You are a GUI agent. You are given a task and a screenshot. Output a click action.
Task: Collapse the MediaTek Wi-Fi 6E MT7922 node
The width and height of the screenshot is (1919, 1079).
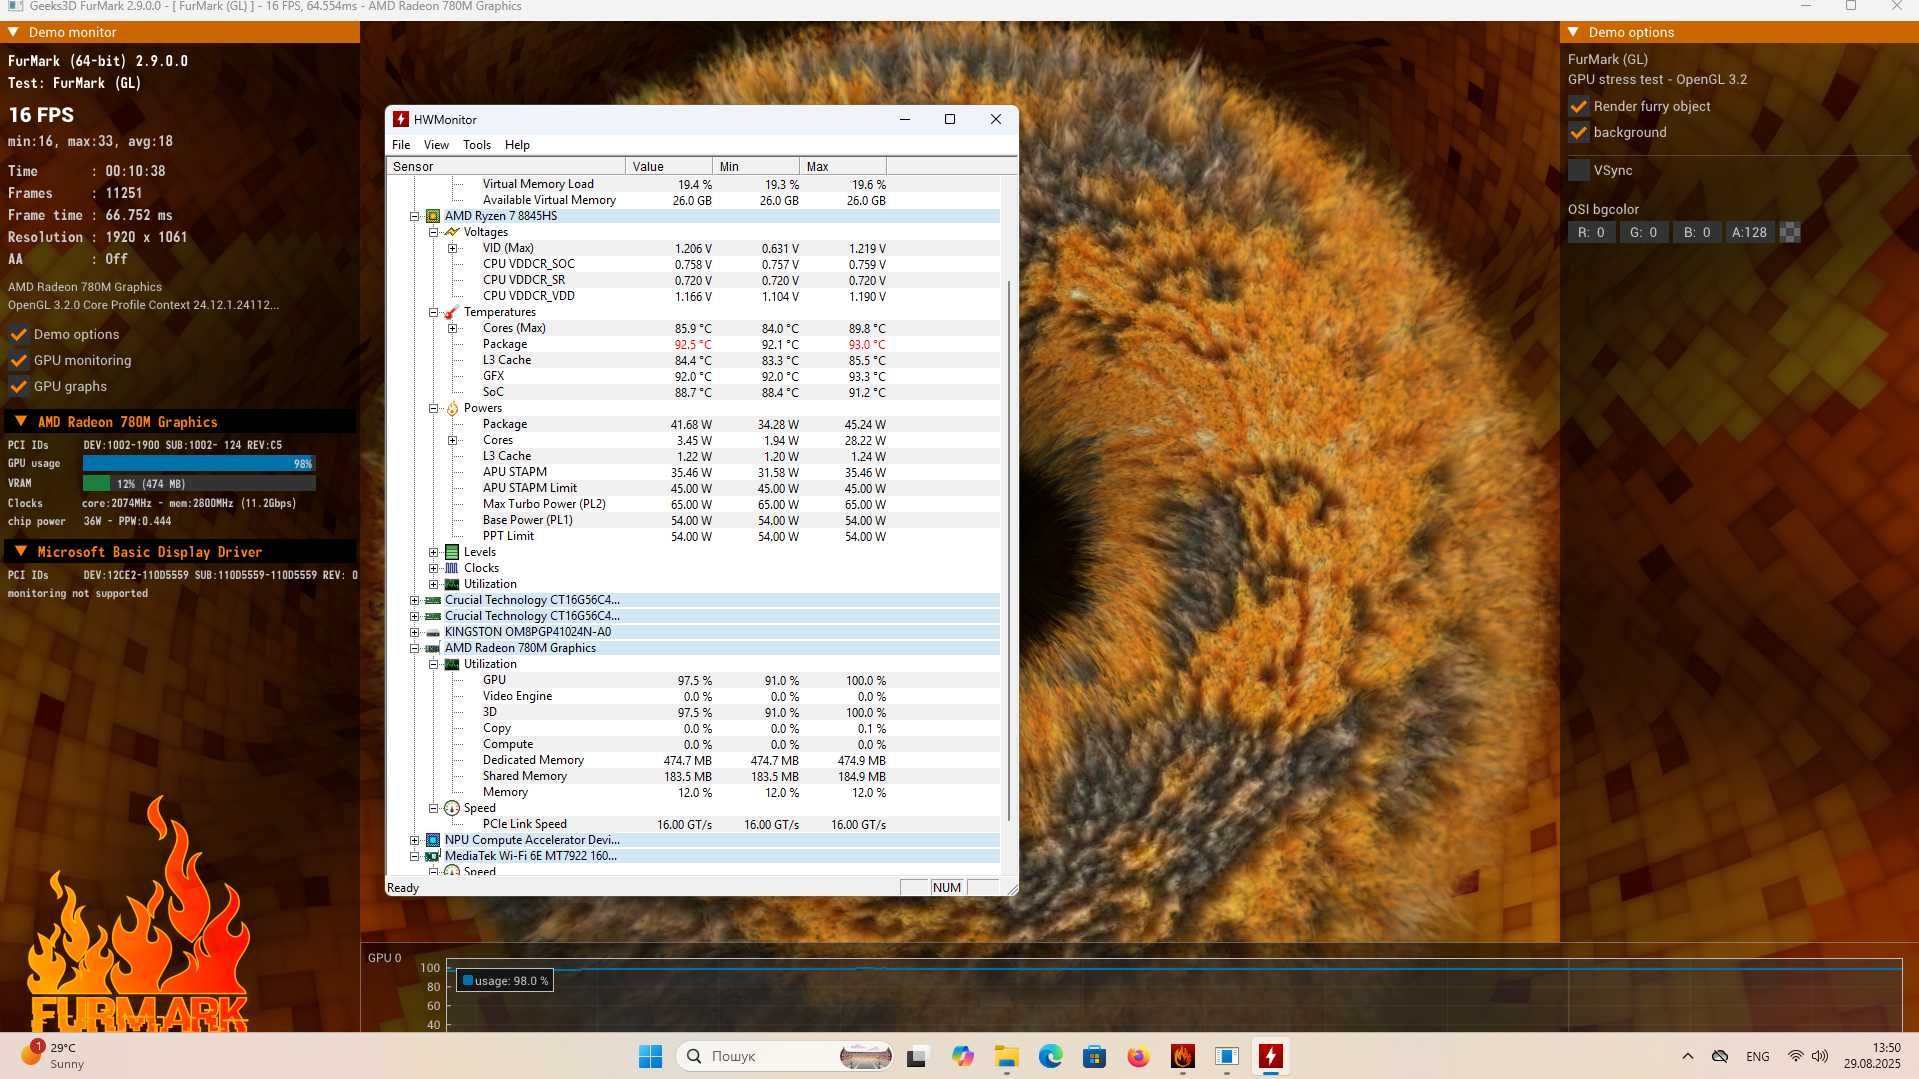point(414,856)
